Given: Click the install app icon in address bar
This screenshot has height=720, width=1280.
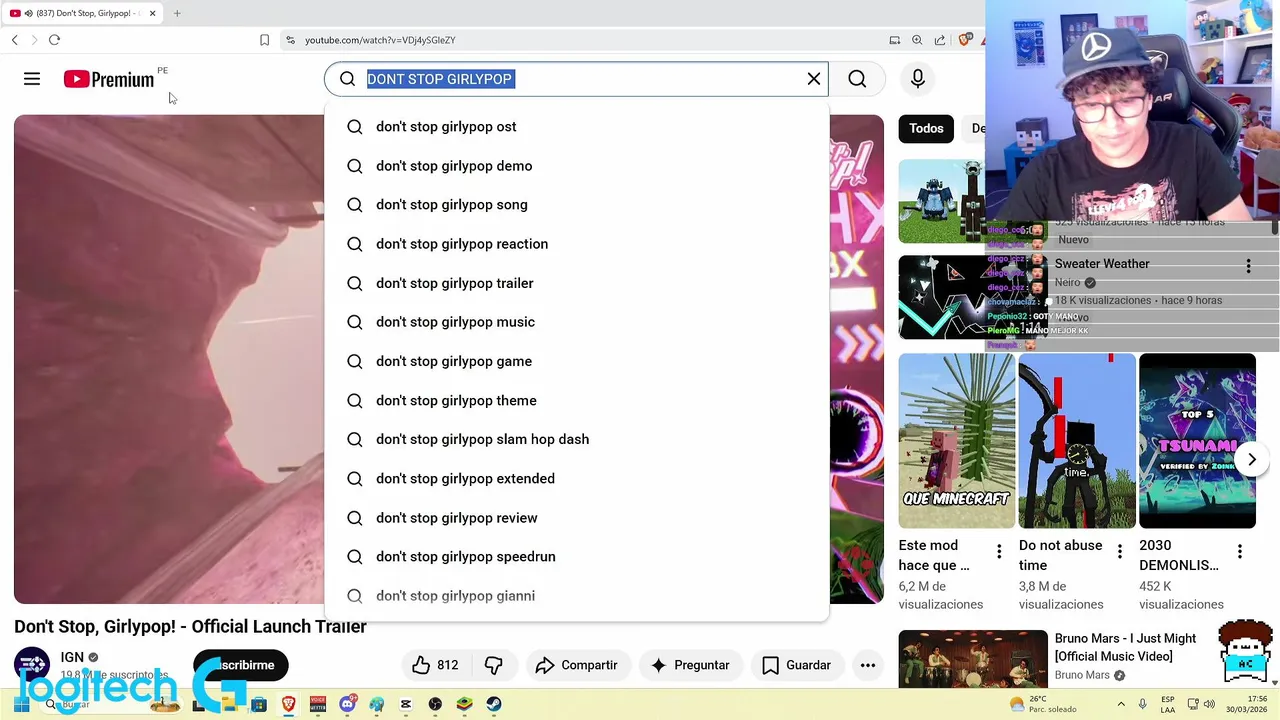Looking at the screenshot, I should click(x=895, y=40).
